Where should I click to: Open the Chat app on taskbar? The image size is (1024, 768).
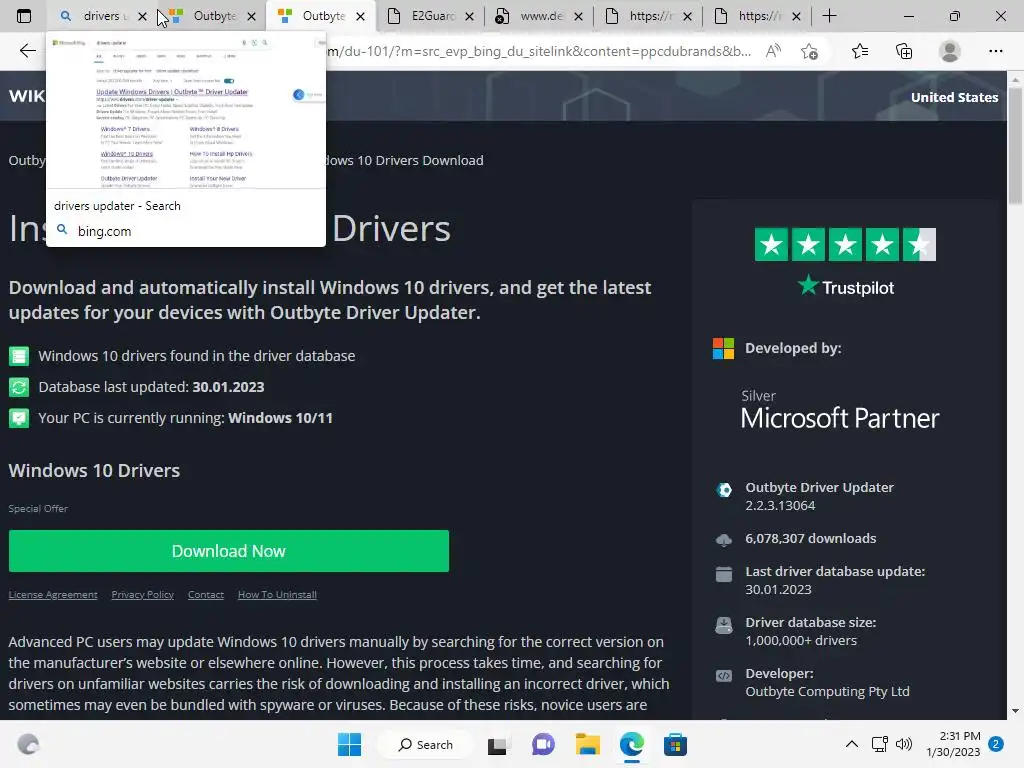[543, 744]
